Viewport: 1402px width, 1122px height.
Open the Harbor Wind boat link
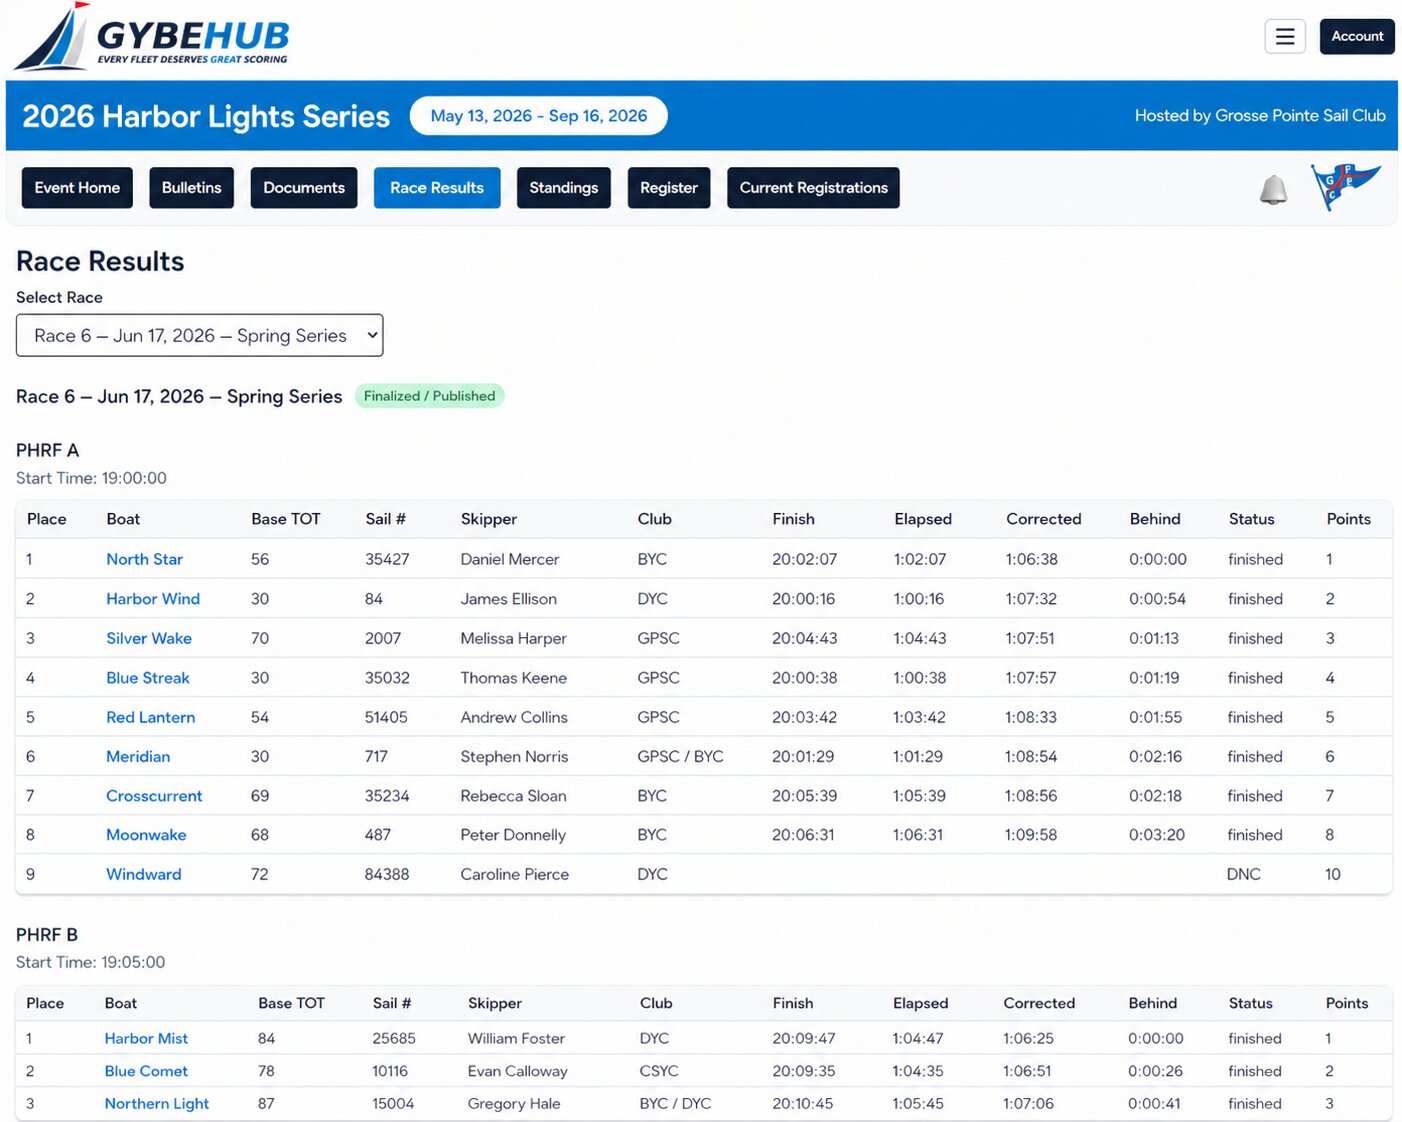coord(153,599)
